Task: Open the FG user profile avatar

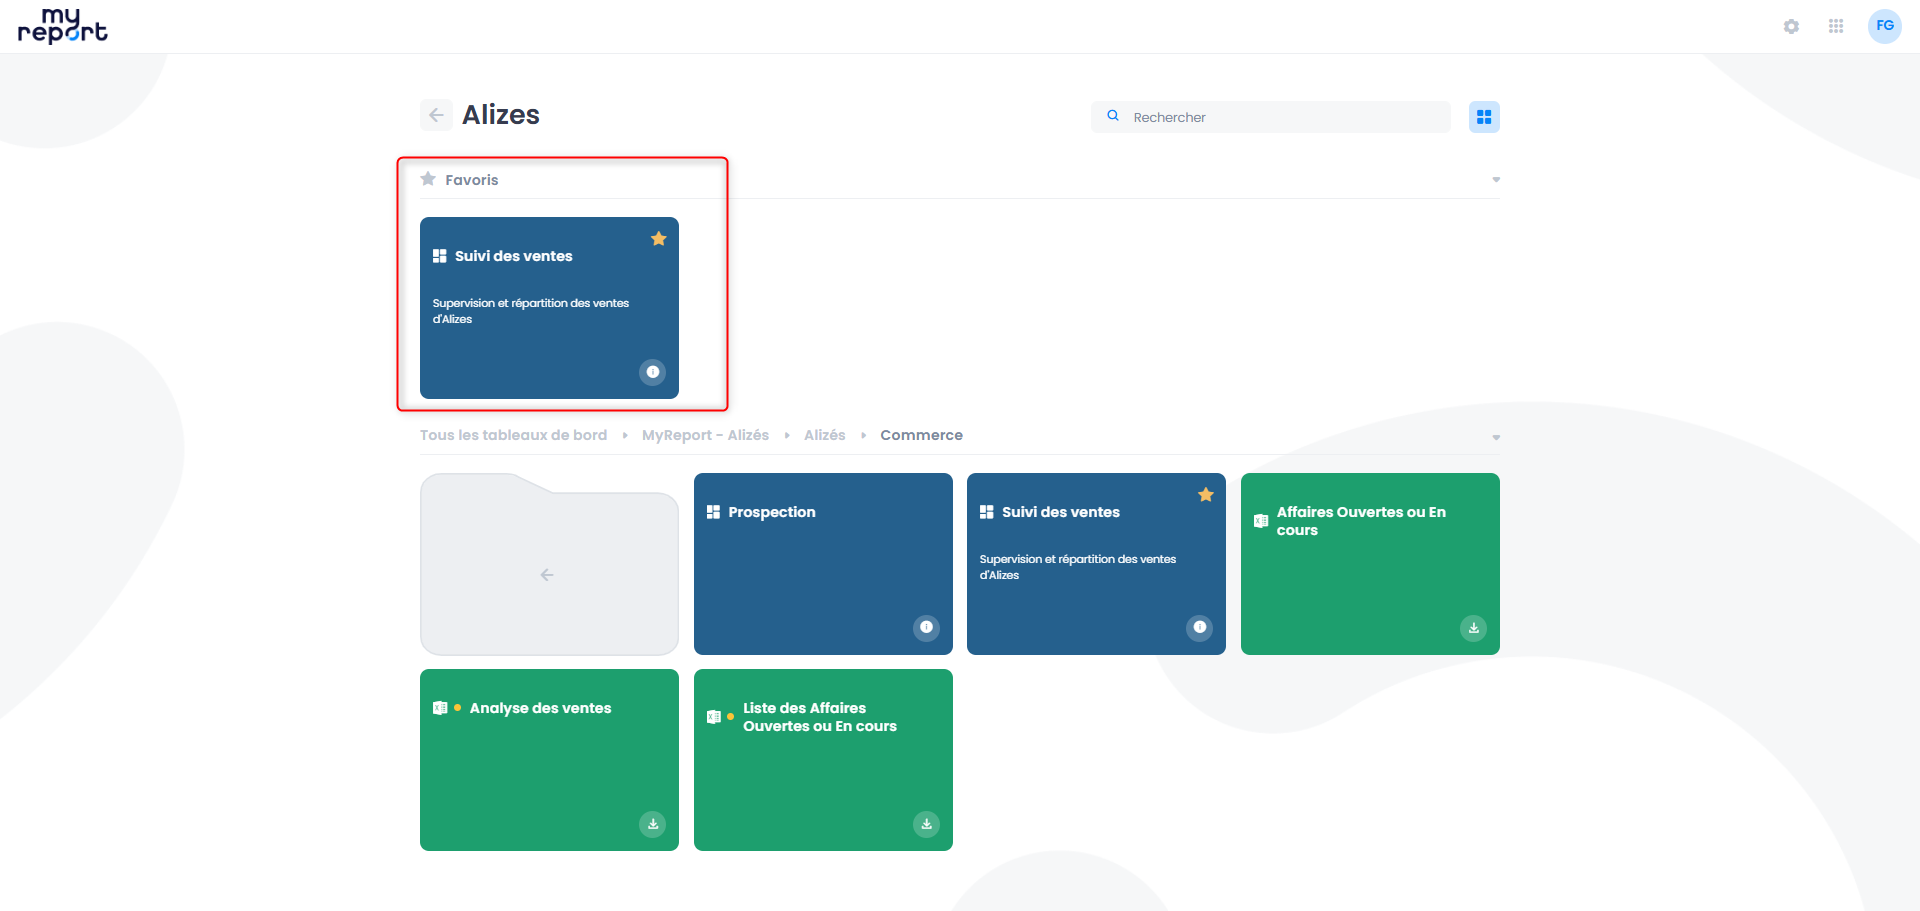Action: (1885, 26)
